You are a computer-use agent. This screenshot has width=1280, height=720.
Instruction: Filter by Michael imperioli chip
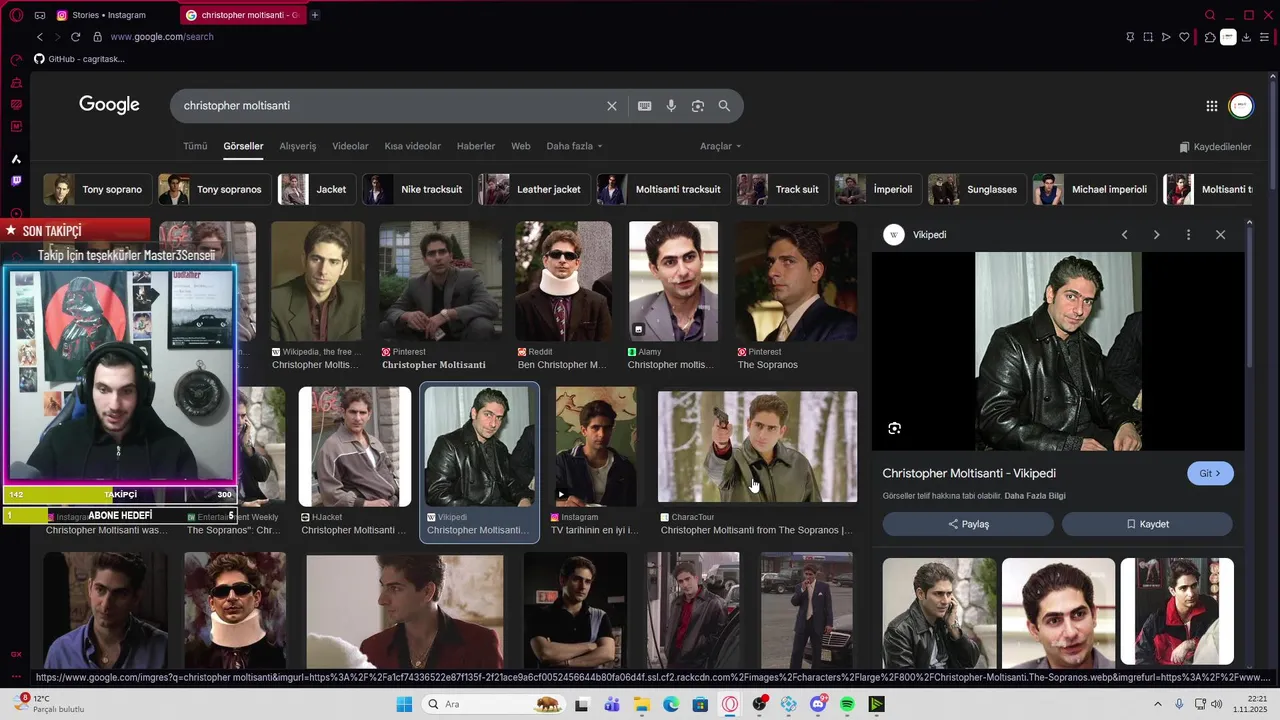pyautogui.click(x=1095, y=189)
